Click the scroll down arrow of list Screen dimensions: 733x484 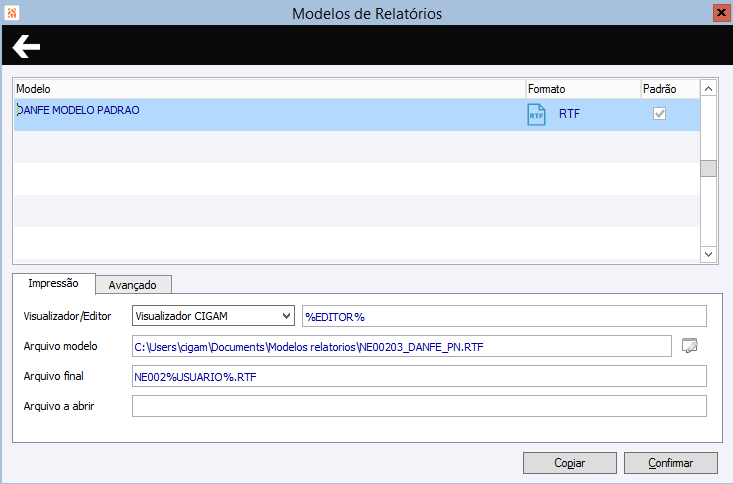click(x=708, y=254)
